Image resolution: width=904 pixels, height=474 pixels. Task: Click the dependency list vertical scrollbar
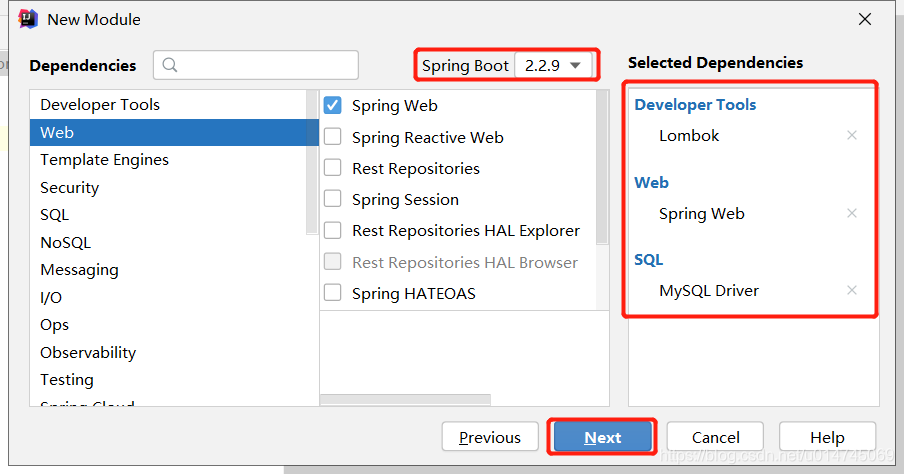coord(602,167)
